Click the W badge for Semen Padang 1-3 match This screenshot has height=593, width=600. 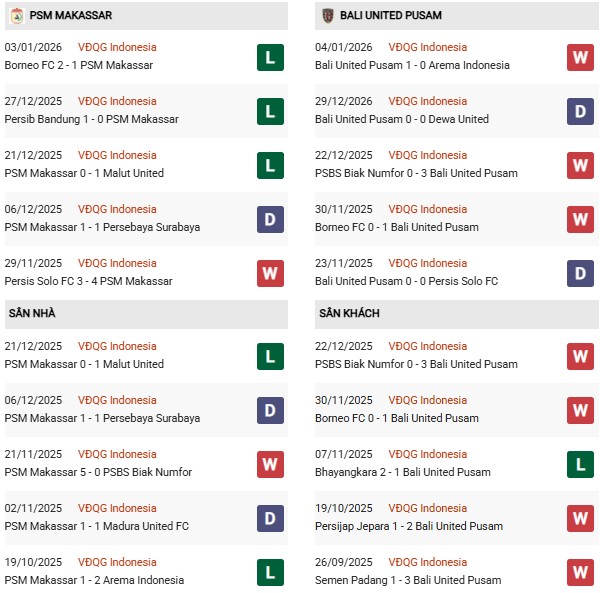(x=580, y=572)
